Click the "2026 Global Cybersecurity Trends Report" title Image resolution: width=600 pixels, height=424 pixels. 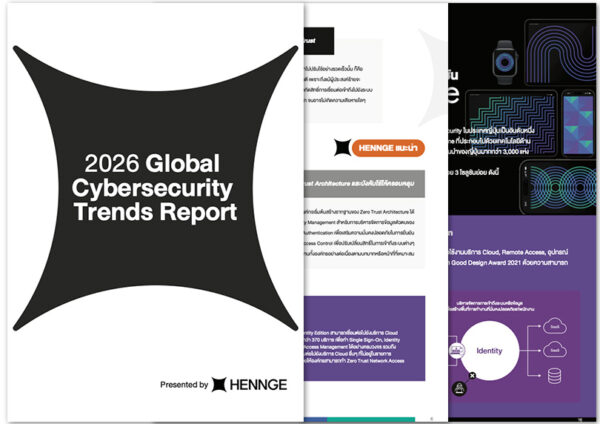[154, 188]
